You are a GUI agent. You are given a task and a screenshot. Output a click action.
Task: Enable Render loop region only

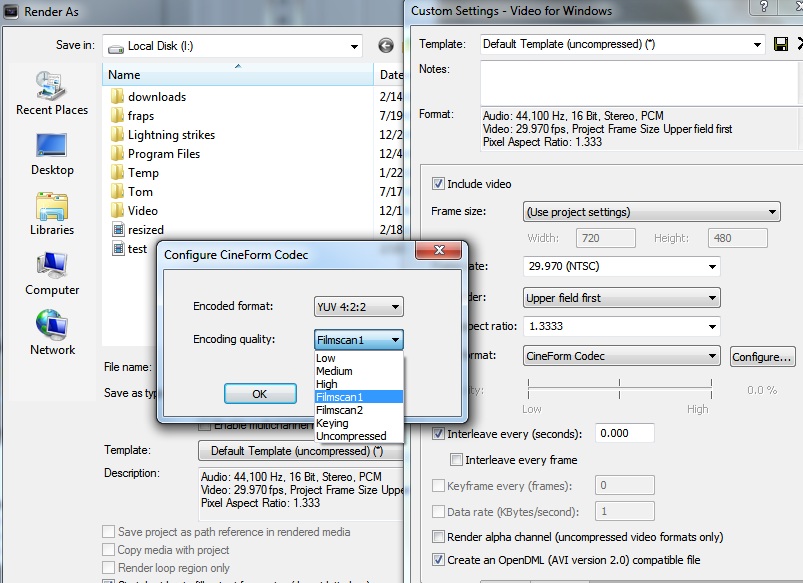(x=108, y=567)
